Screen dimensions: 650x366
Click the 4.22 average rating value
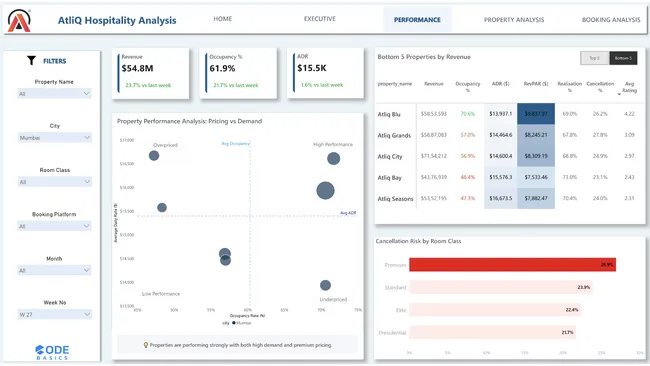pos(629,114)
